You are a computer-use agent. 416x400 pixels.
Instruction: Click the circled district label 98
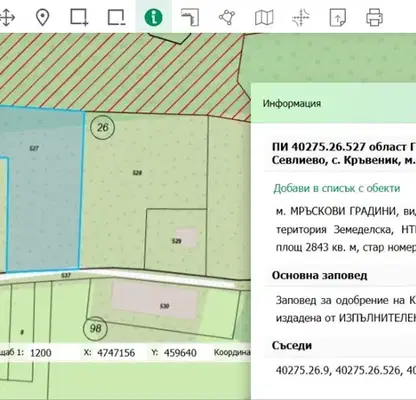click(95, 328)
